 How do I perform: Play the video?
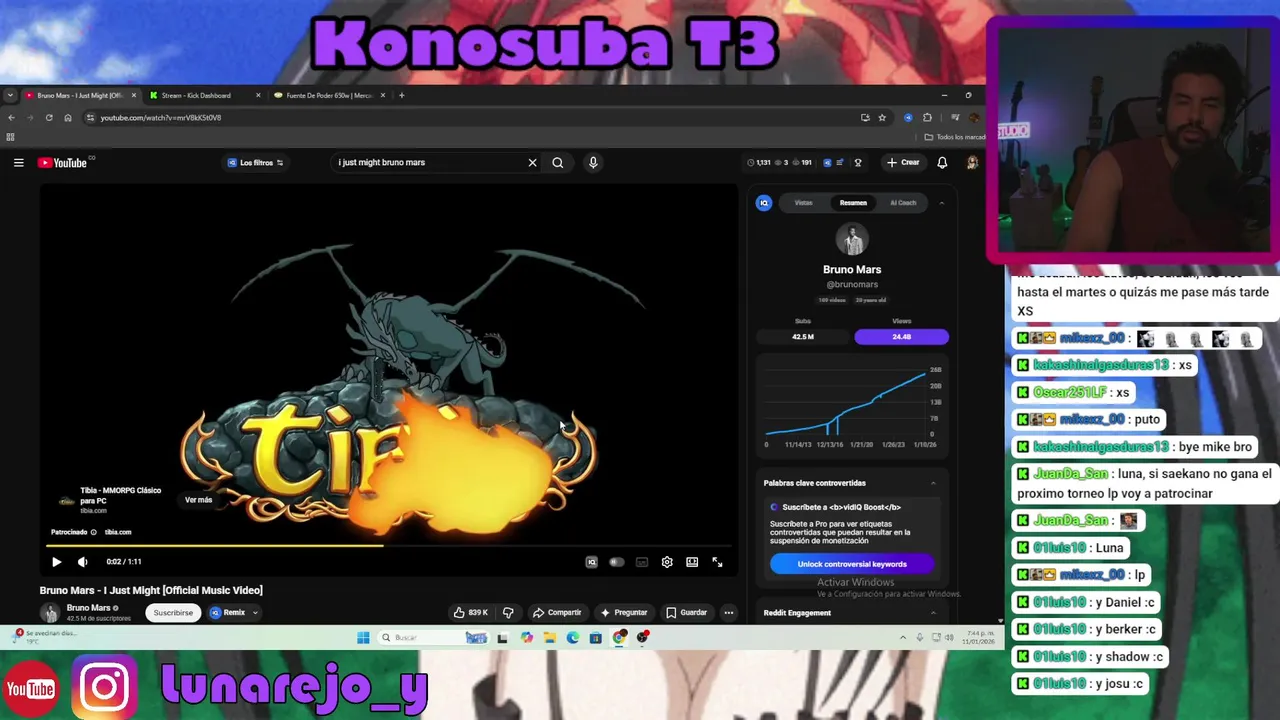coord(56,562)
